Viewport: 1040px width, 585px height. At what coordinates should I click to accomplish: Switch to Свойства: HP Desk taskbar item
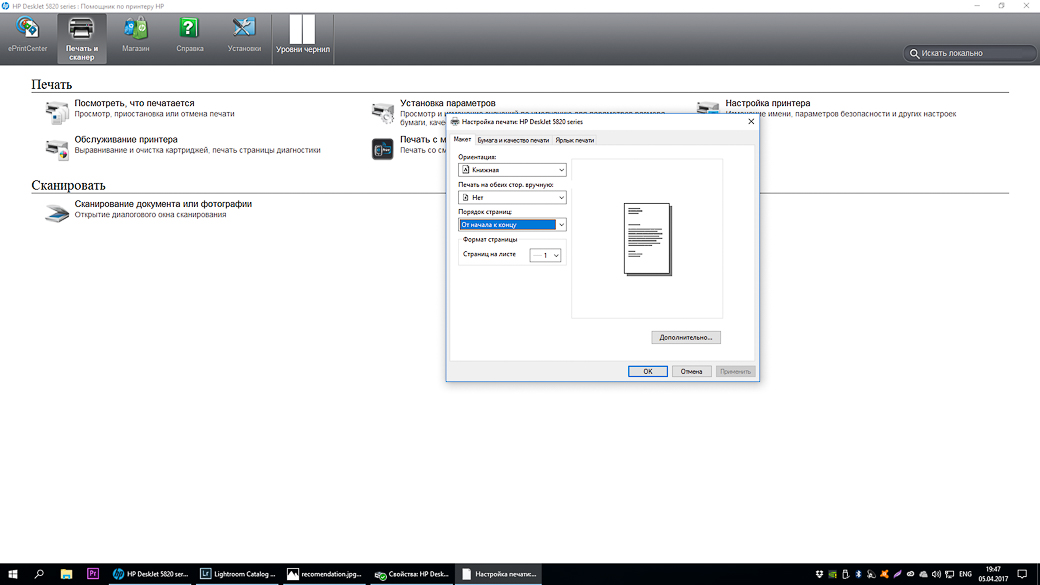(411, 574)
